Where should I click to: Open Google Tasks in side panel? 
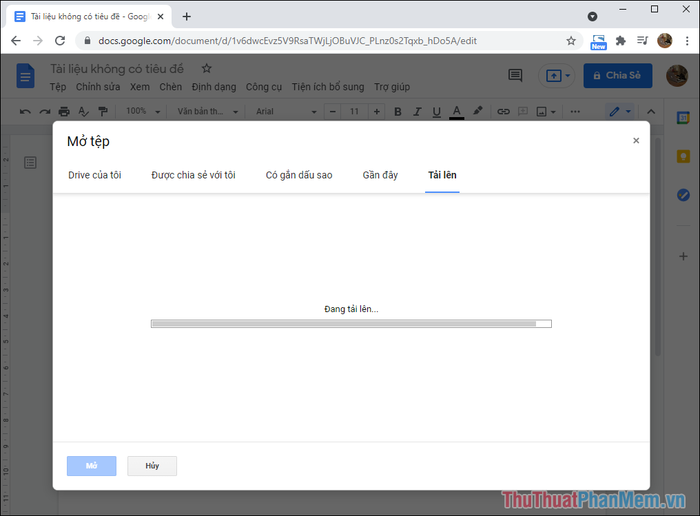coord(683,195)
